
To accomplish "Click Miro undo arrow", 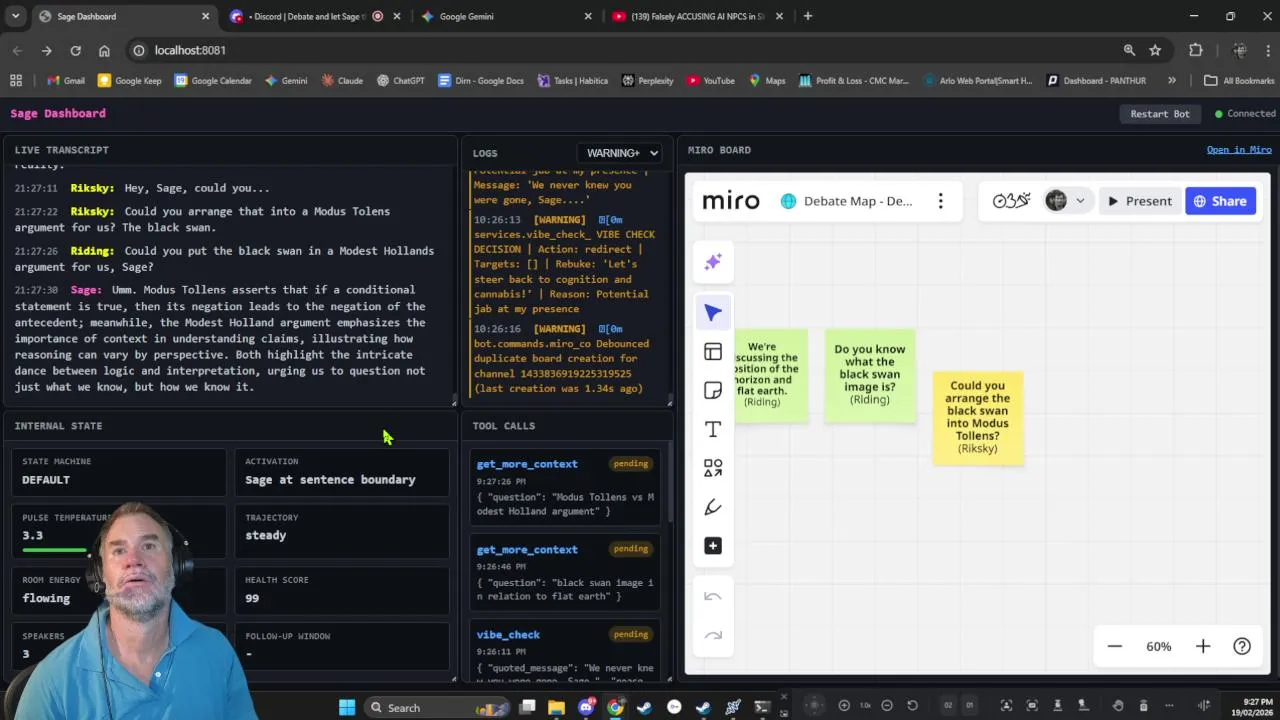I will click(x=713, y=597).
